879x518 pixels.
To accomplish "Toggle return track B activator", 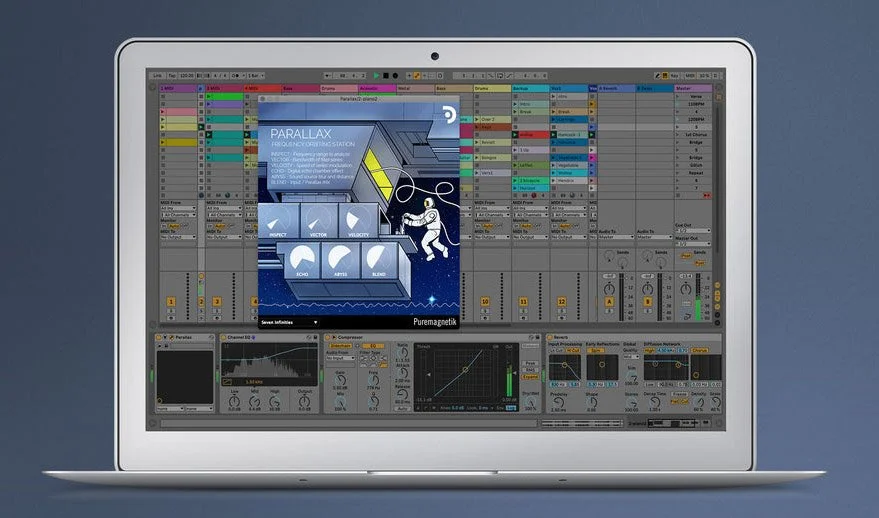I will click(x=647, y=302).
